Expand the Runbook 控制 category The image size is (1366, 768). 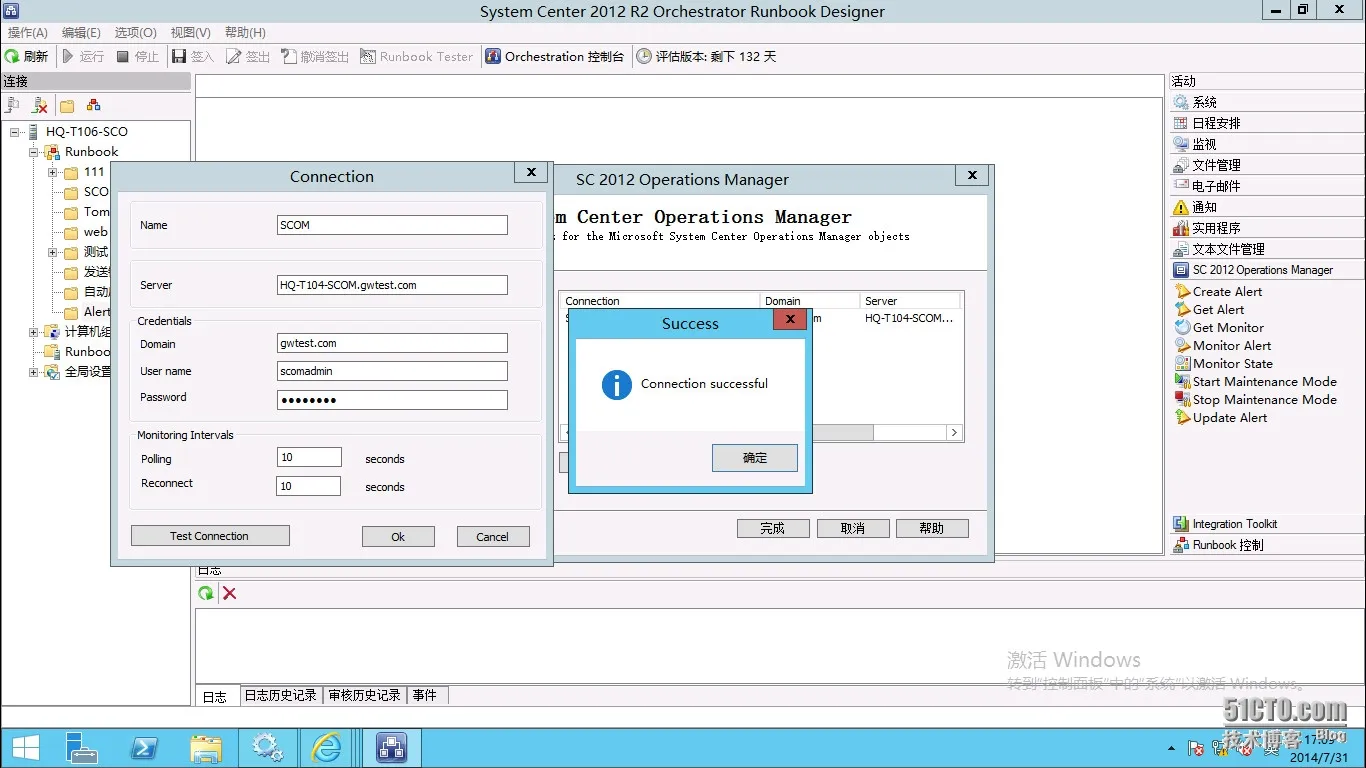click(x=1268, y=545)
